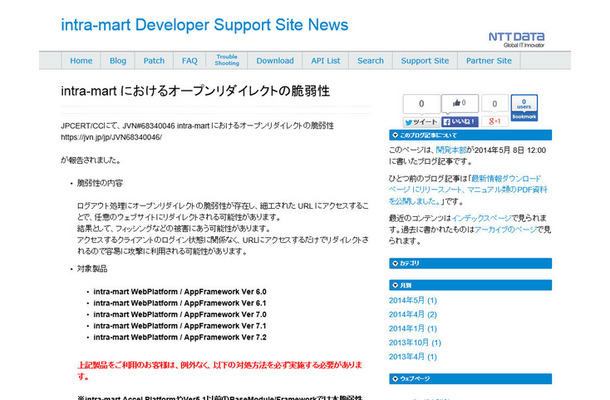Open the インデックスページ link
Screen dimensions: 610x400
click(x=481, y=218)
